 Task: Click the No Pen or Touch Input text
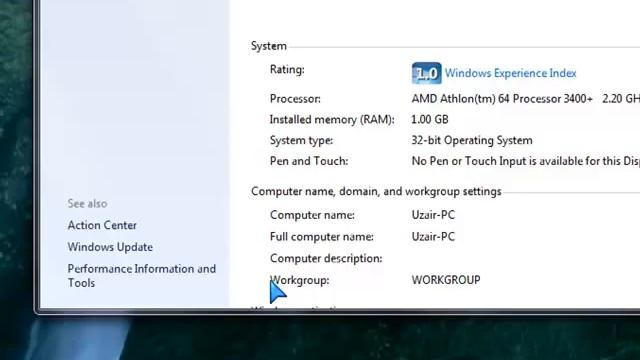(x=525, y=161)
